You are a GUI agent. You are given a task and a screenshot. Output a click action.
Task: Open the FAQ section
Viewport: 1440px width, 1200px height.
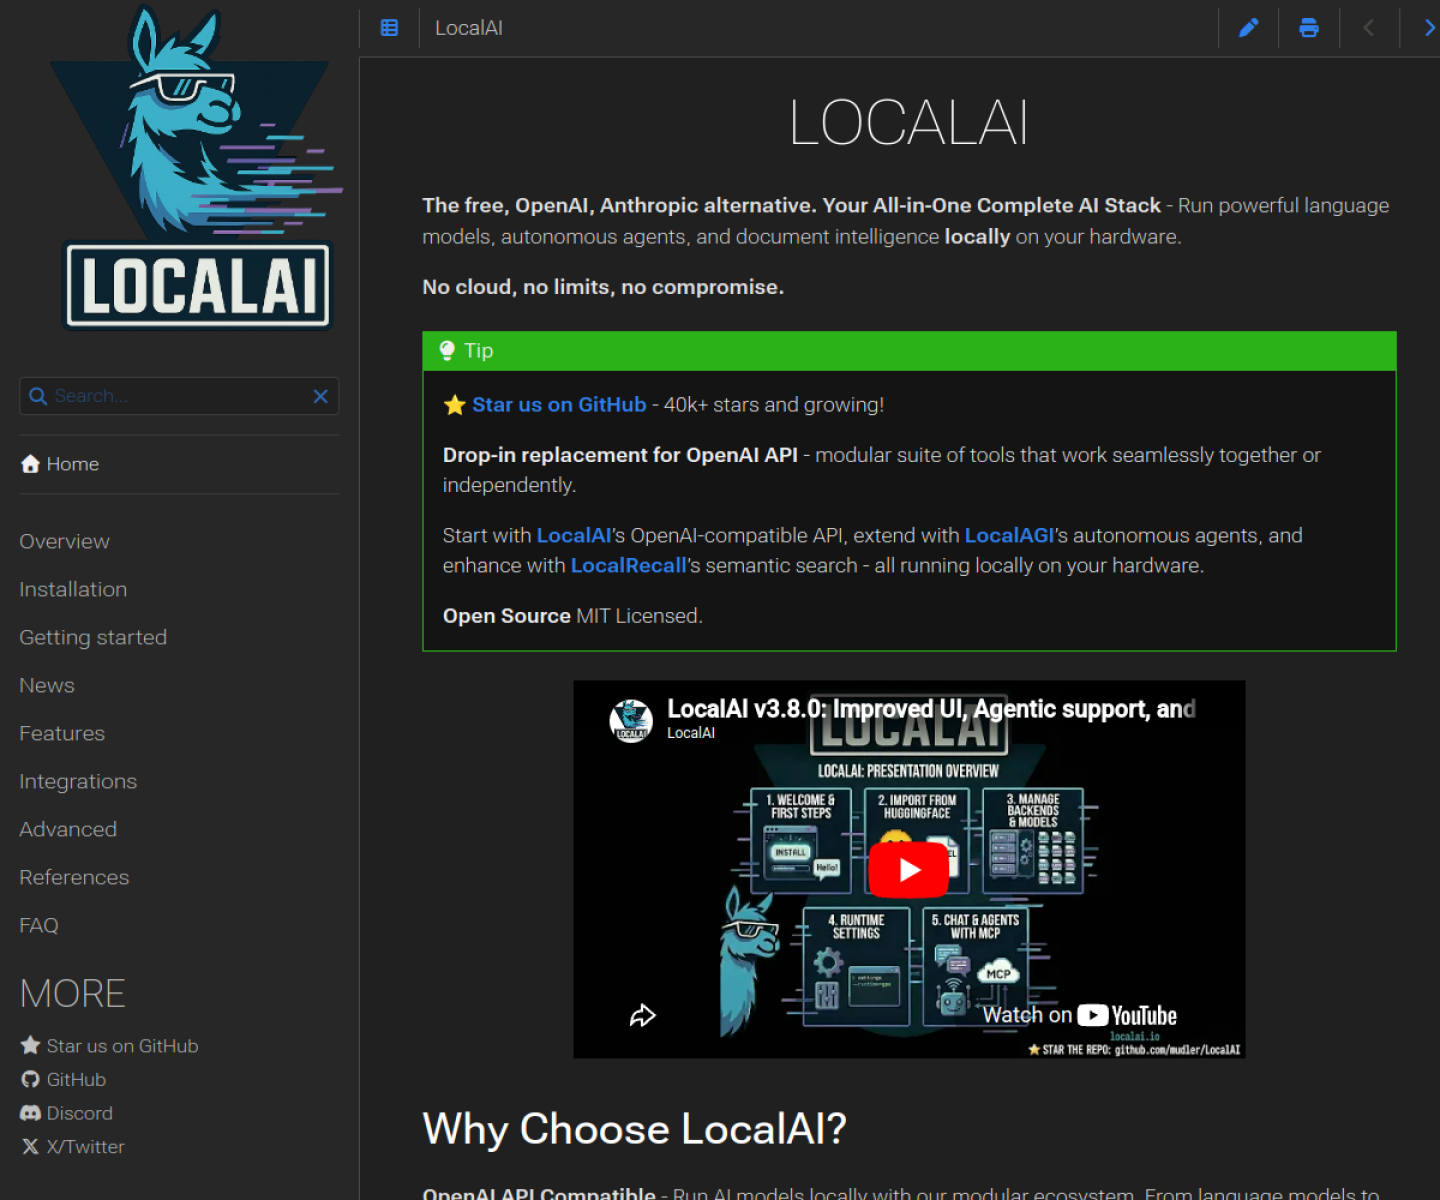point(39,925)
